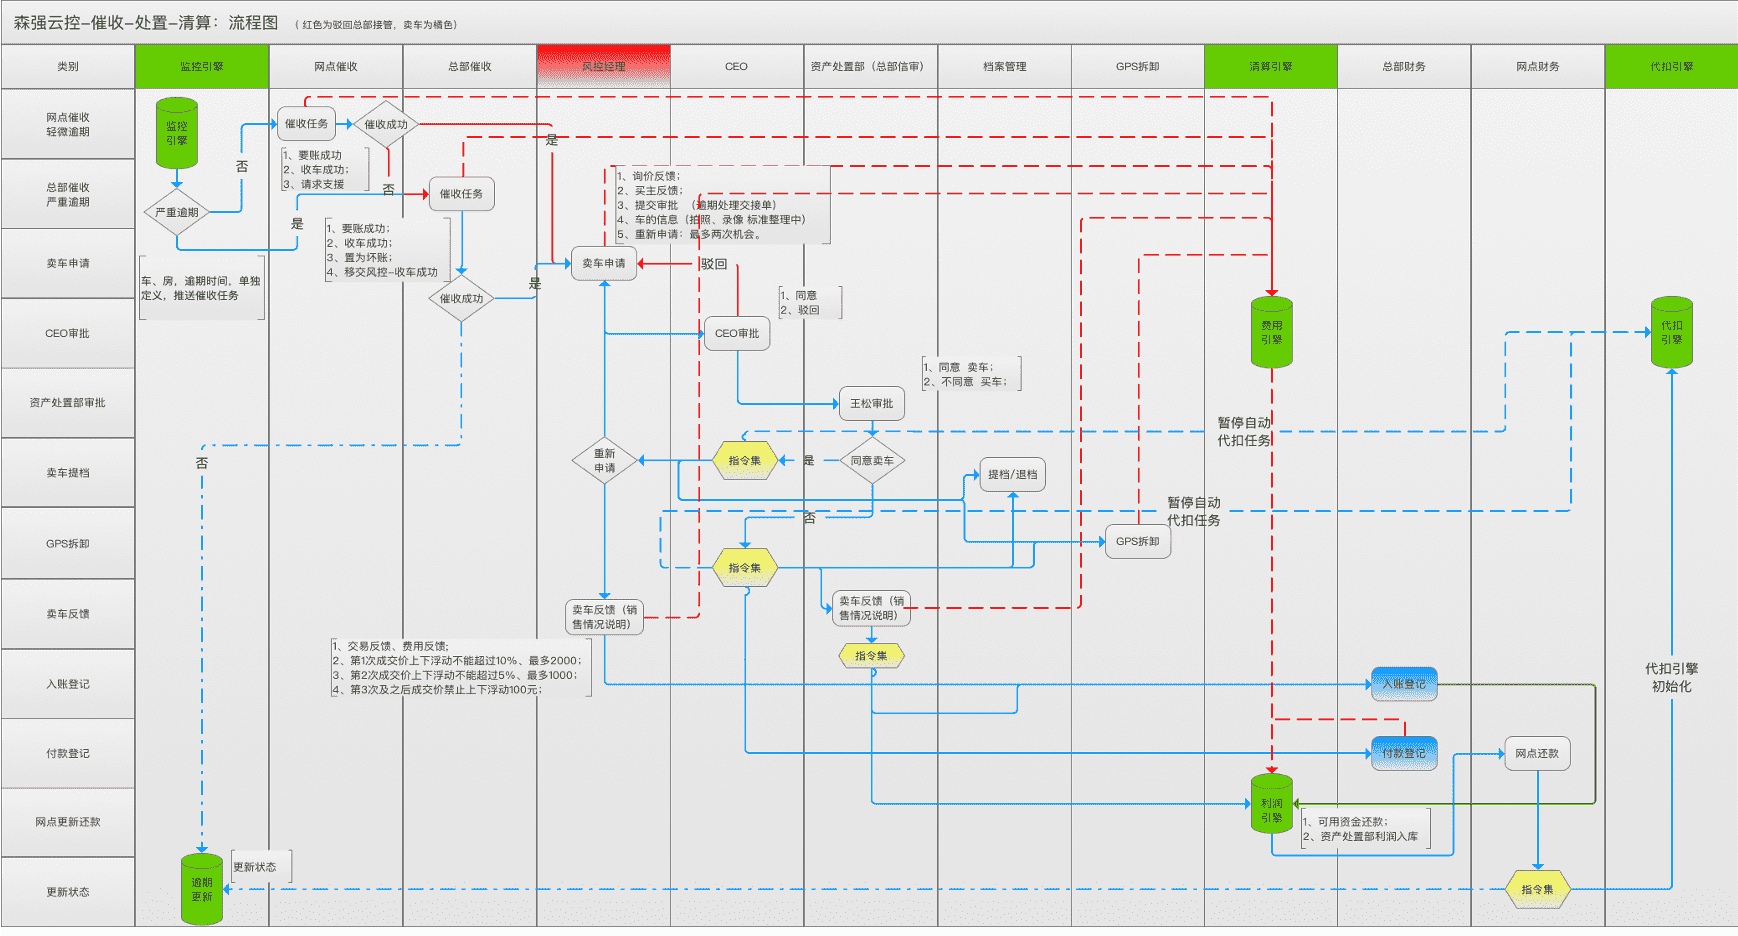Click the 总部催收 严重逾期 row label

(68, 194)
